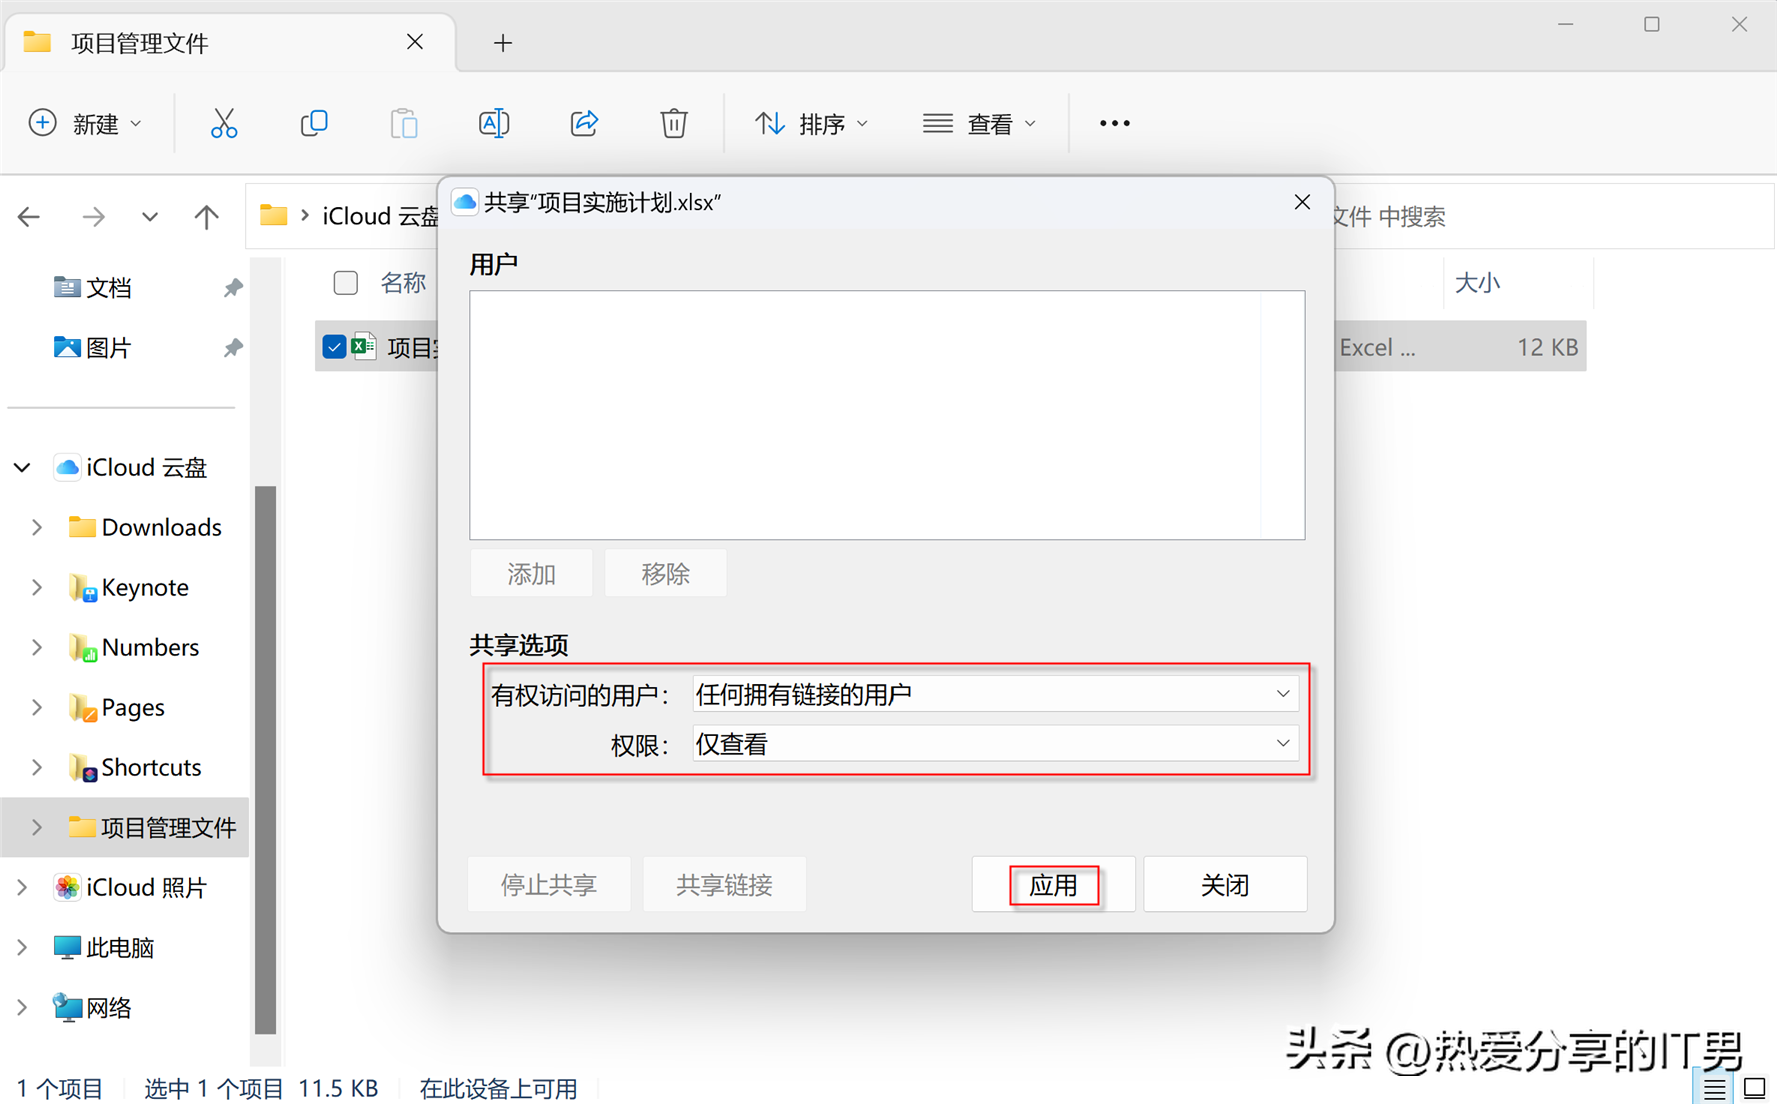Viewport: 1777px width, 1104px height.
Task: Go back with the left arrow
Action: click(x=29, y=216)
